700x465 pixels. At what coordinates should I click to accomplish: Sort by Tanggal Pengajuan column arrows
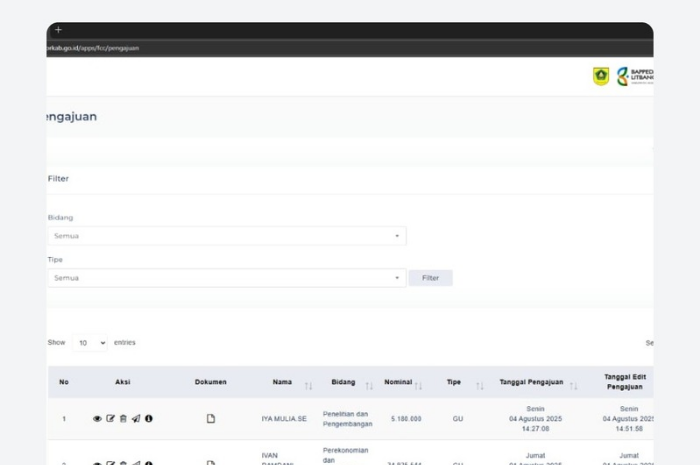(574, 386)
